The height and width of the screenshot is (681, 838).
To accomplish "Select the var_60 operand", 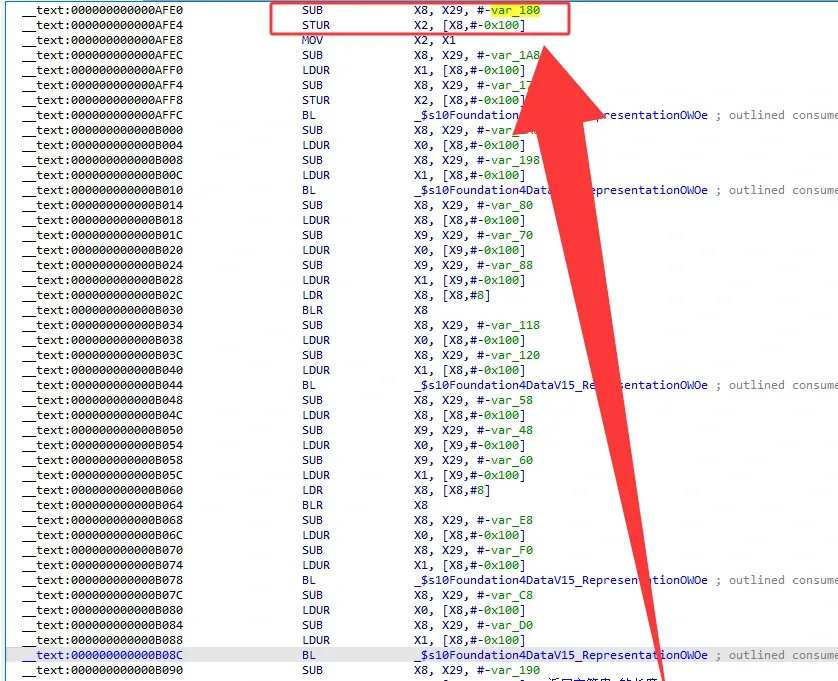I will pyautogui.click(x=512, y=460).
